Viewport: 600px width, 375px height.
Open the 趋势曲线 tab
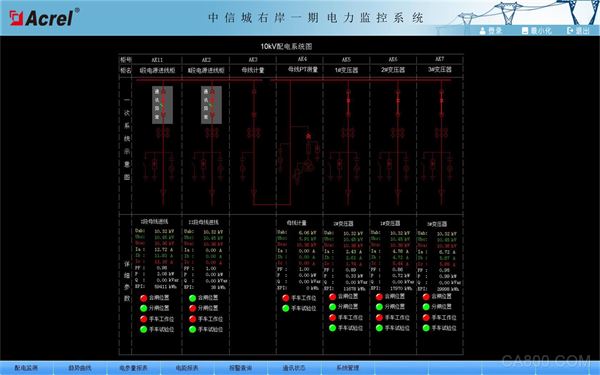(x=80, y=368)
